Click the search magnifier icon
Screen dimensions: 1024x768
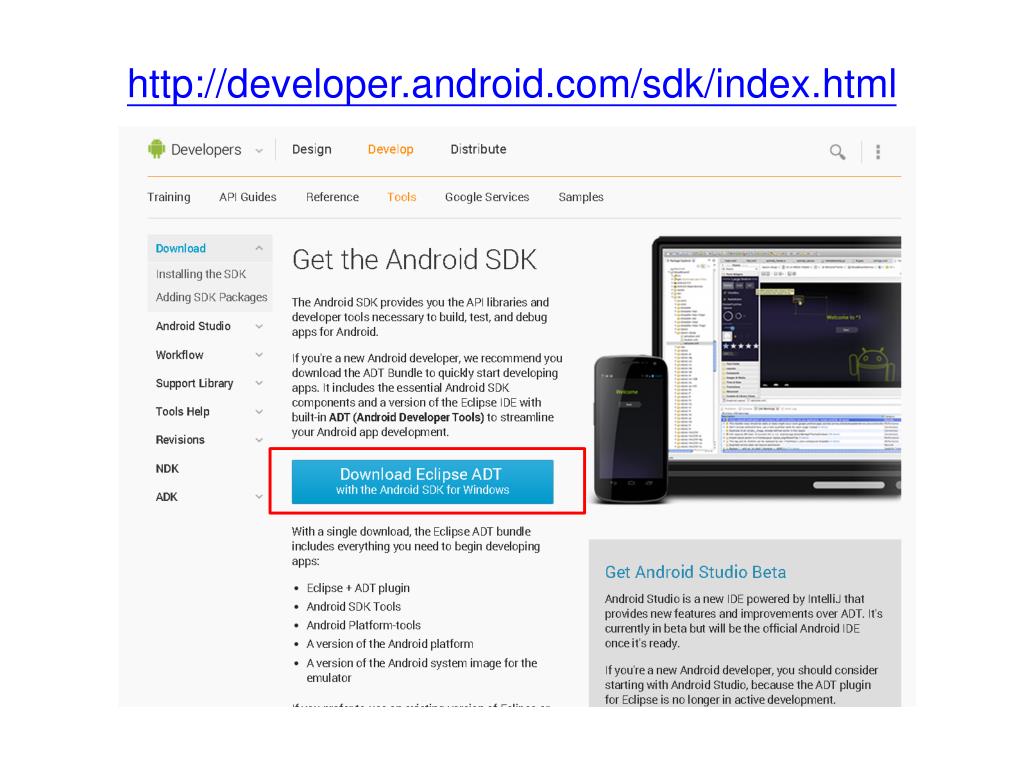click(837, 152)
